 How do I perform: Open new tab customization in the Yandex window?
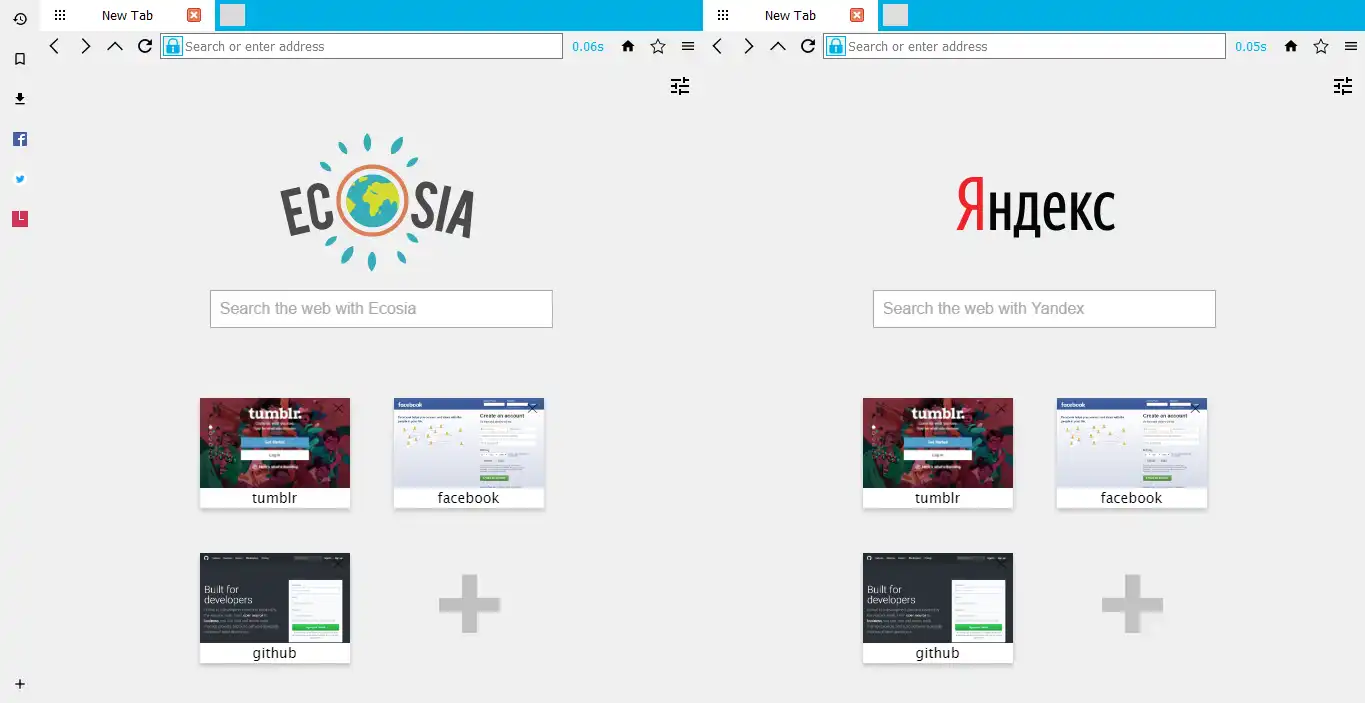tap(1343, 86)
